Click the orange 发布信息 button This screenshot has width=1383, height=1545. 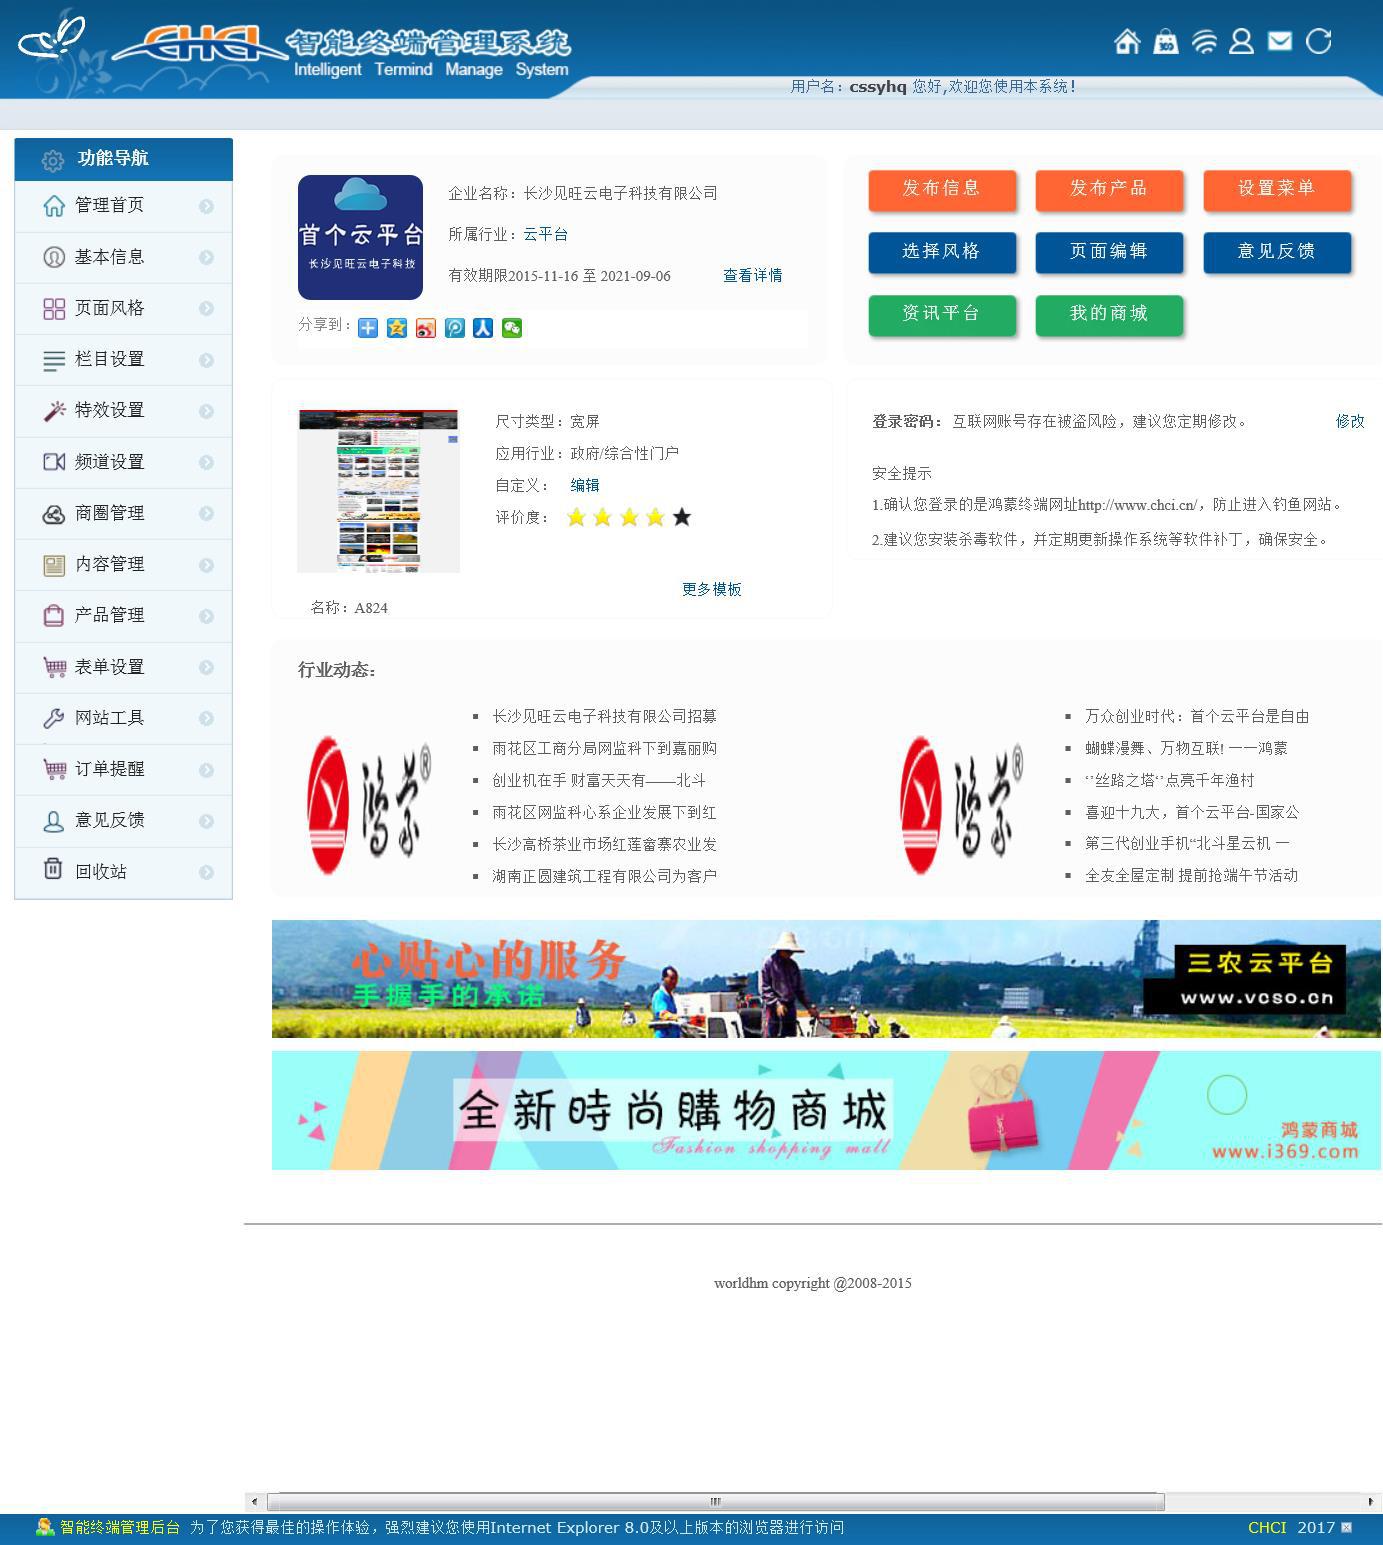(942, 189)
